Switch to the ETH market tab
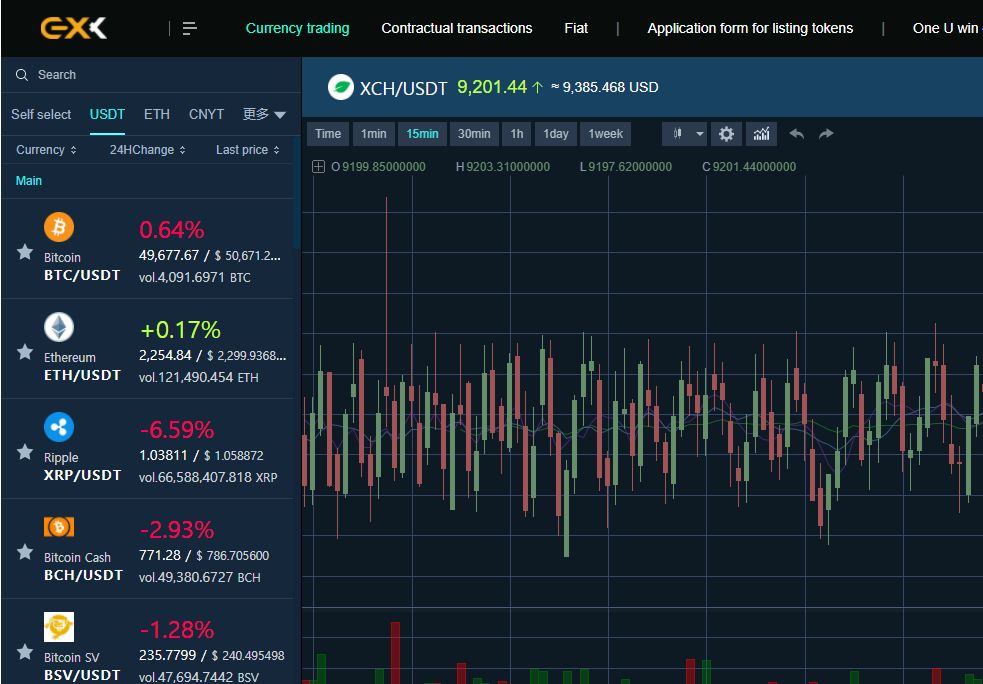Viewport: 983px width, 684px height. [x=157, y=114]
